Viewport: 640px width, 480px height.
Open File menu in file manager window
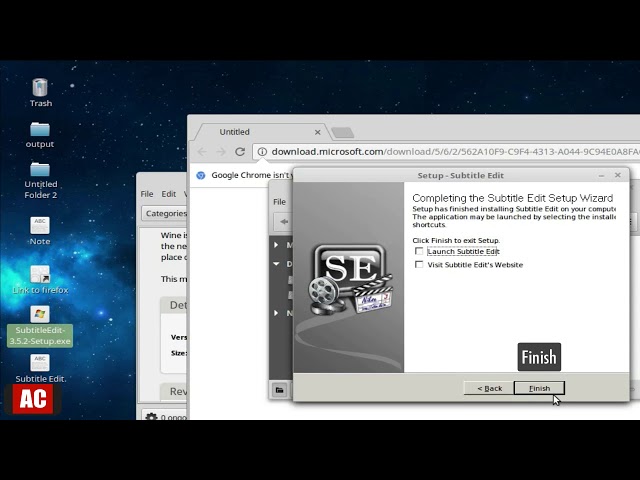pos(280,202)
